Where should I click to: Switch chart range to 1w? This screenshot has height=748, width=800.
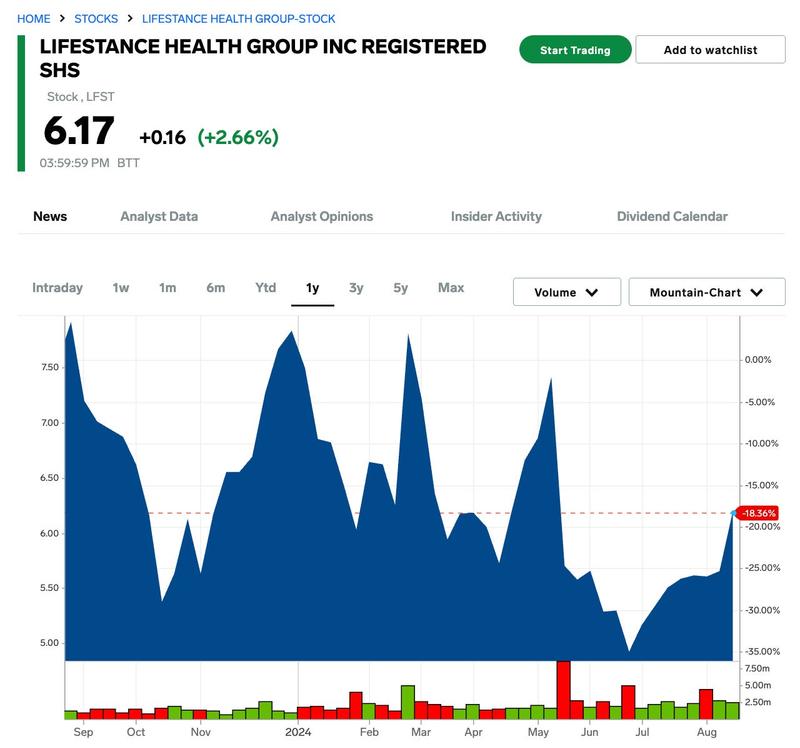(121, 288)
